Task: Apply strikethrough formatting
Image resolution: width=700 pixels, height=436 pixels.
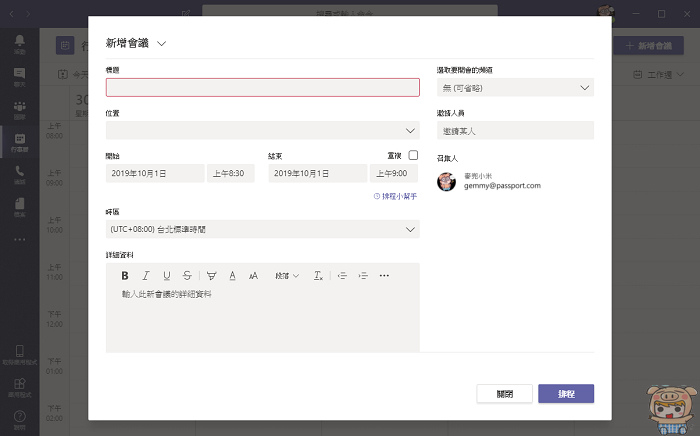Action: coord(187,275)
